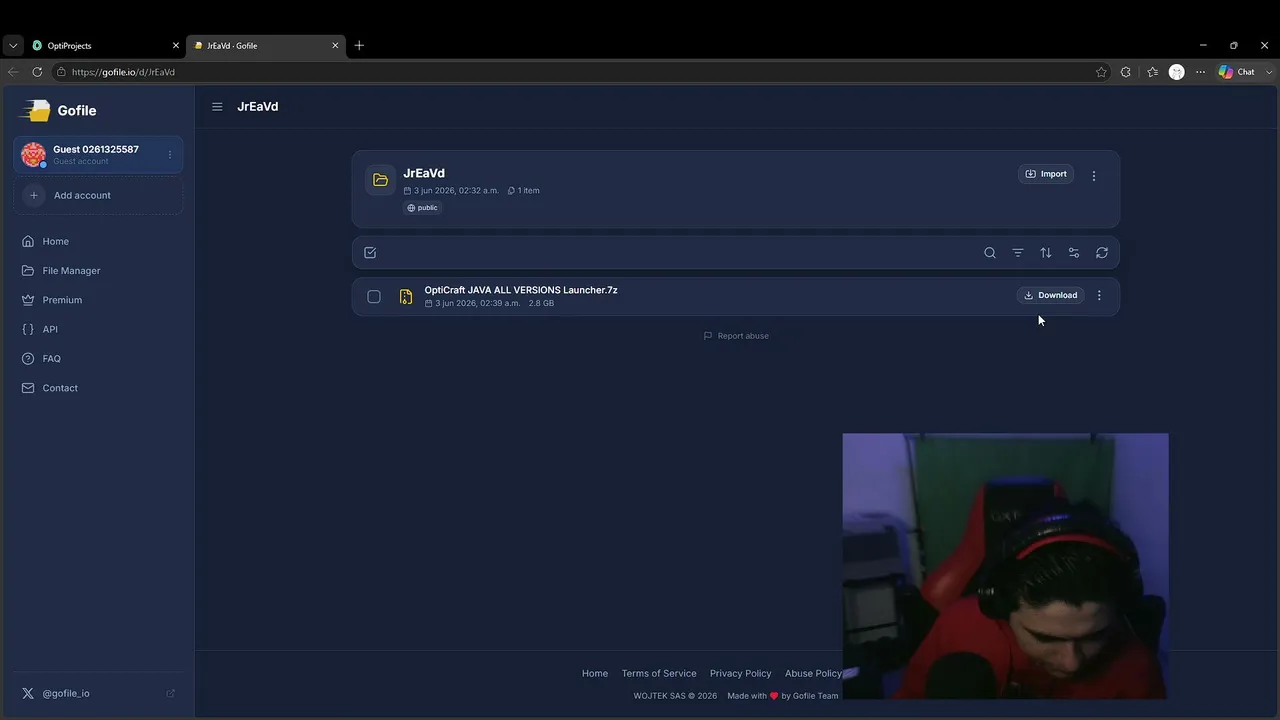This screenshot has height=720, width=1280.
Task: Click the Report abuse link
Action: (x=736, y=336)
